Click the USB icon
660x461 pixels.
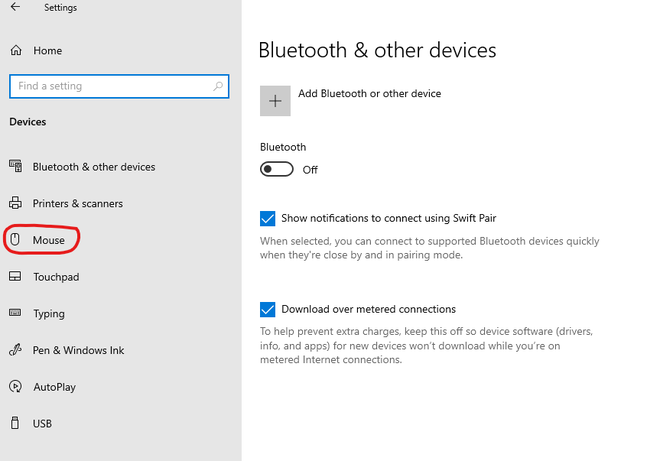coord(15,423)
